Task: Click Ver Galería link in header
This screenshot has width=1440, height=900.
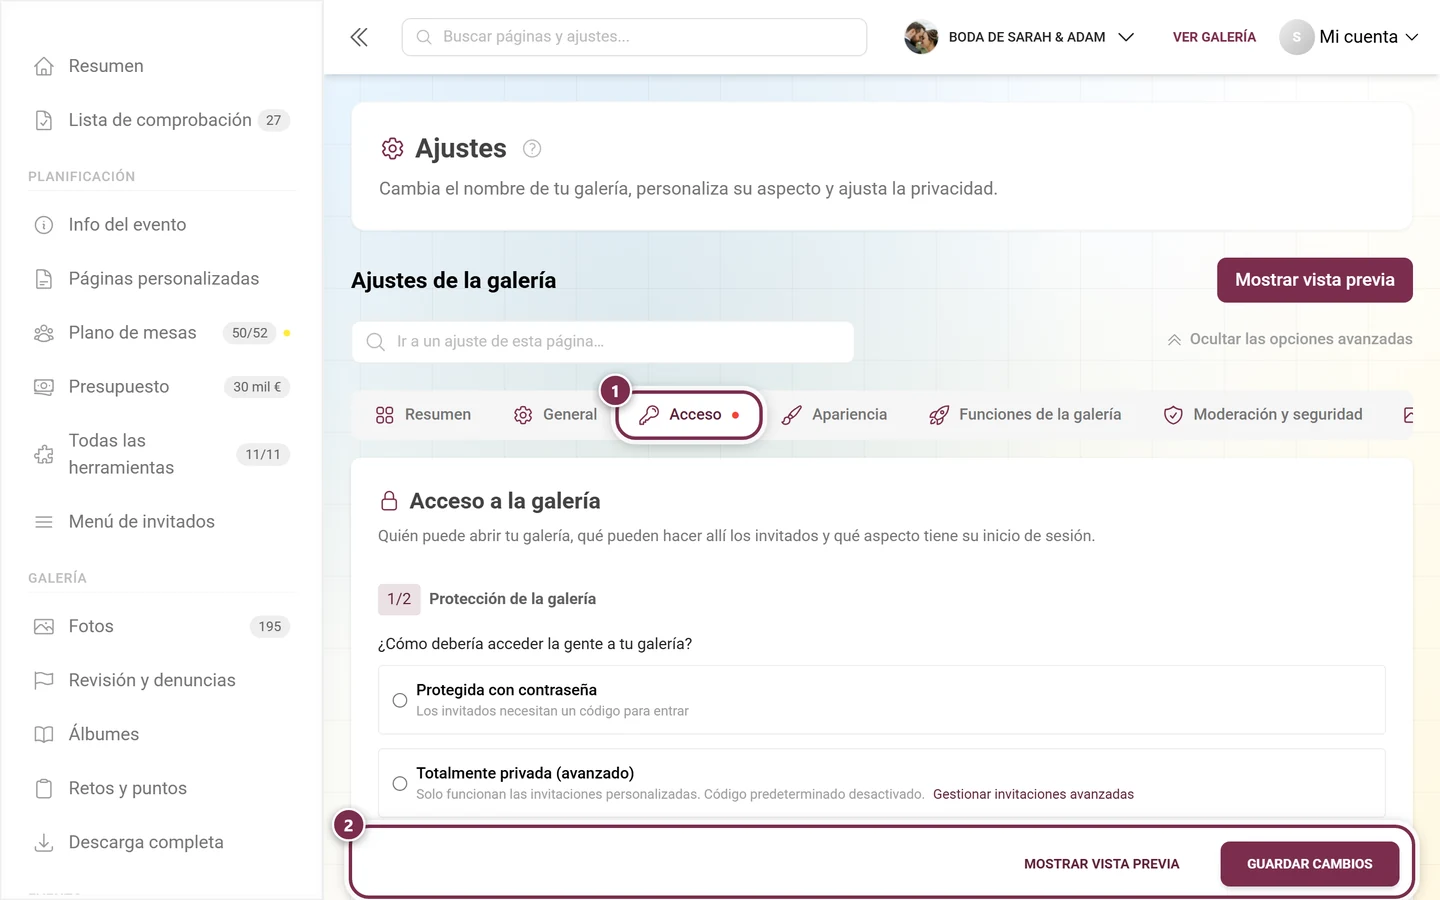Action: pyautogui.click(x=1214, y=37)
